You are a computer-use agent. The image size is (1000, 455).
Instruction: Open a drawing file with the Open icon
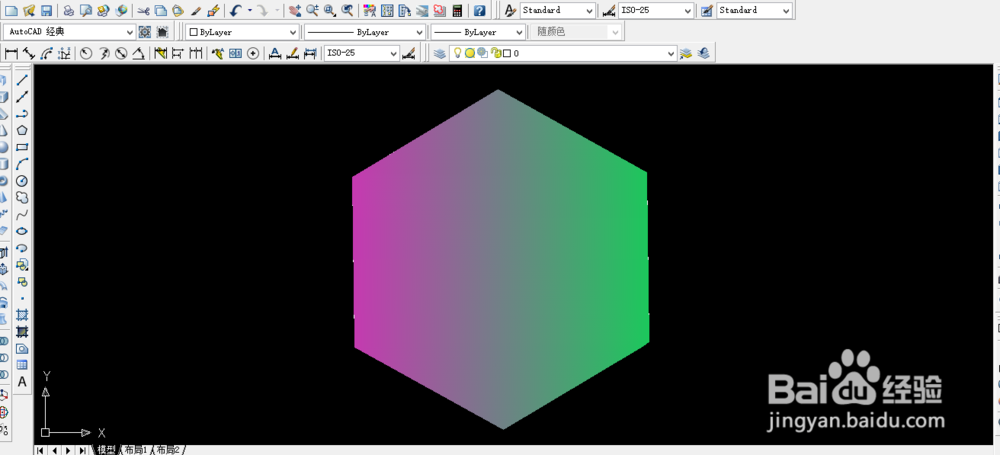click(x=29, y=11)
